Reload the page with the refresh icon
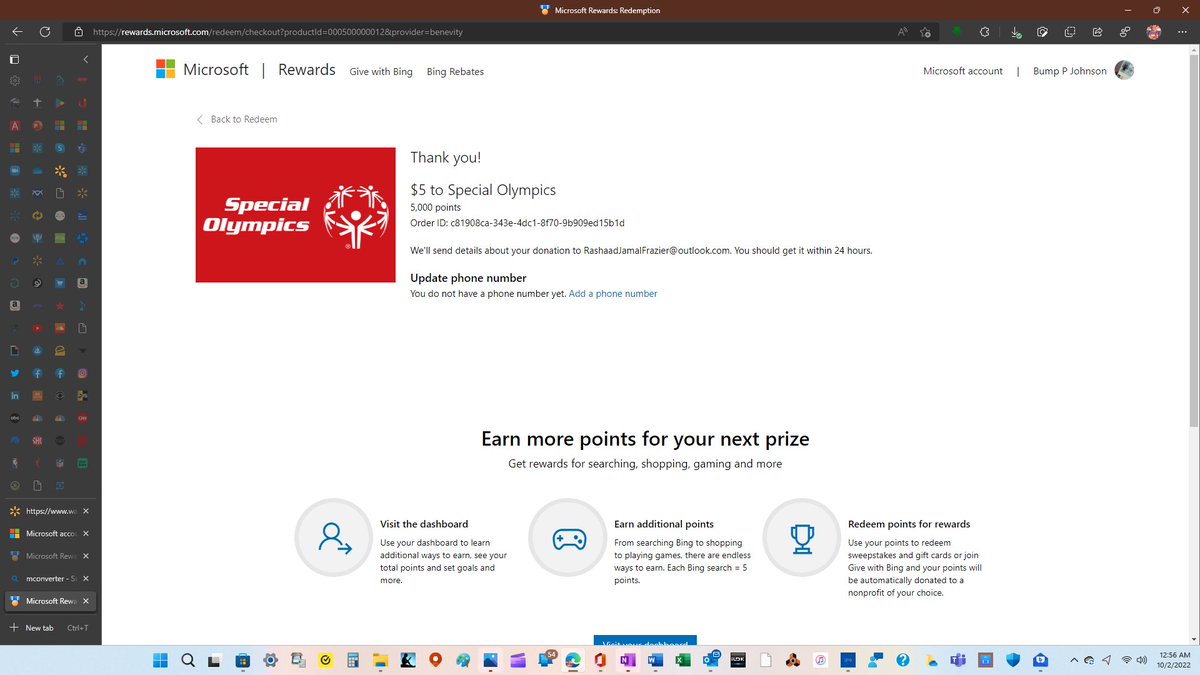 tap(45, 32)
